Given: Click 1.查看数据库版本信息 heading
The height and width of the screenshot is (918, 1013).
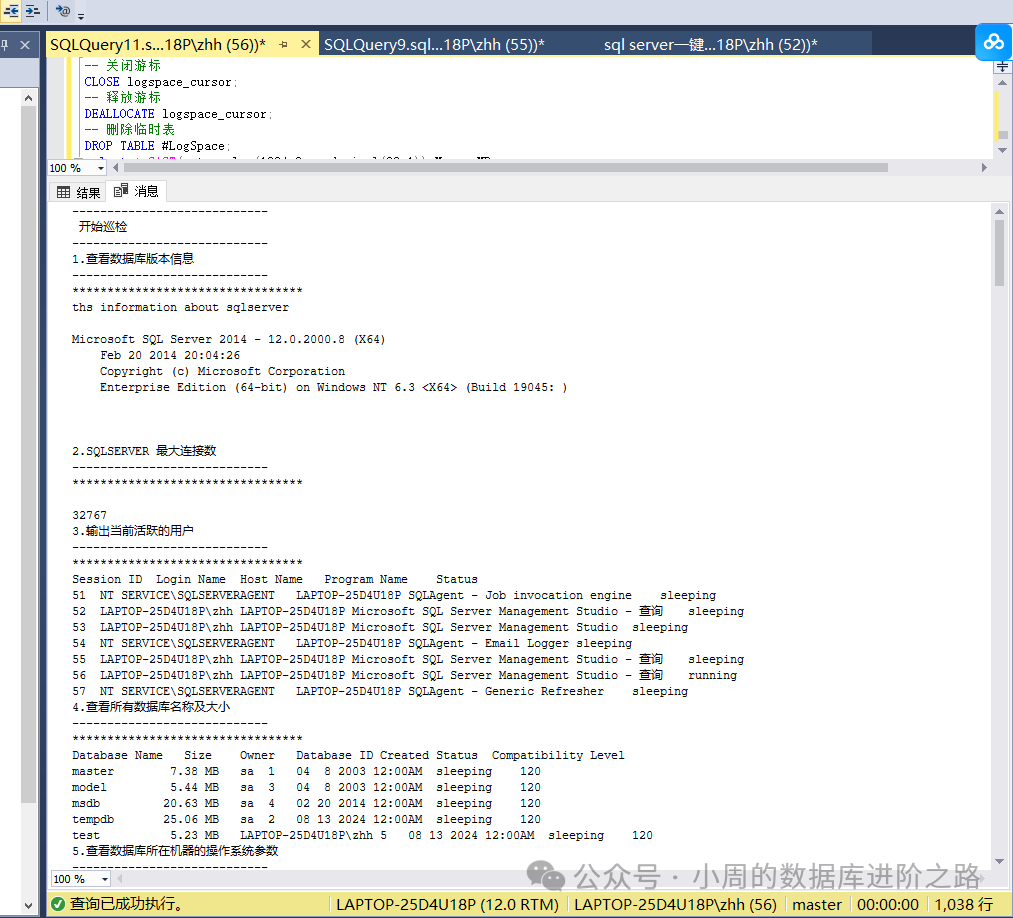Looking at the screenshot, I should point(133,258).
